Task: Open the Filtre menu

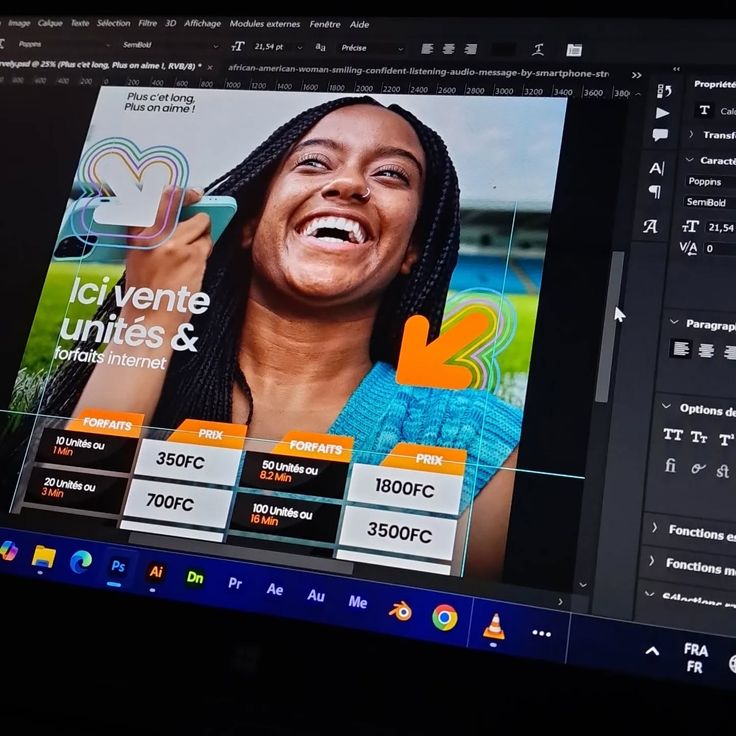Action: pos(147,22)
